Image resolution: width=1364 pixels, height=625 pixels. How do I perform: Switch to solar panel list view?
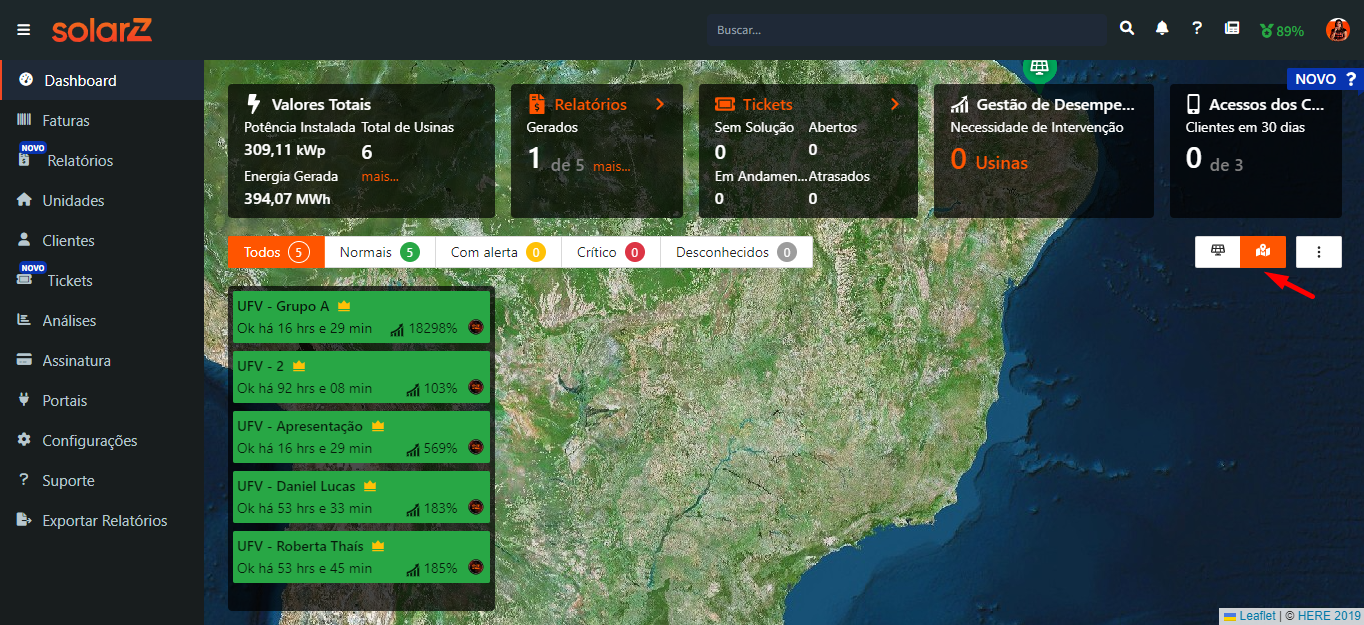pyautogui.click(x=1218, y=252)
